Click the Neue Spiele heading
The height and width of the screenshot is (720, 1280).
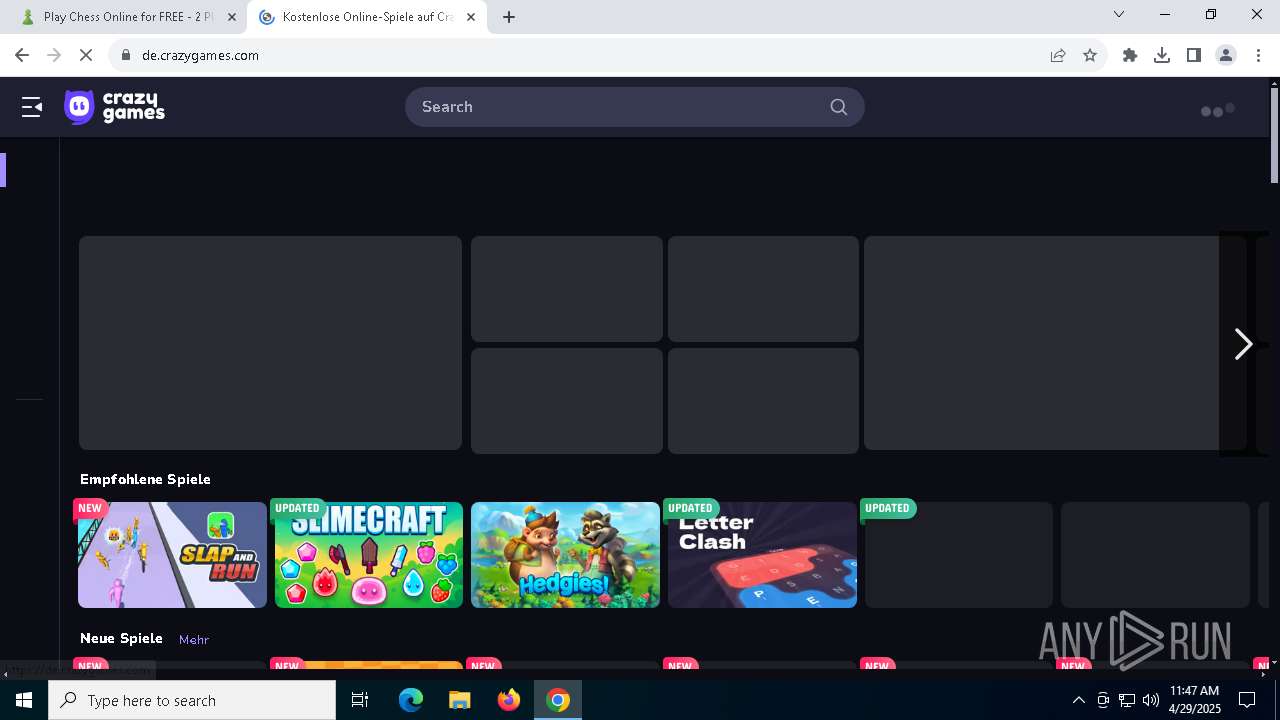[x=121, y=638]
